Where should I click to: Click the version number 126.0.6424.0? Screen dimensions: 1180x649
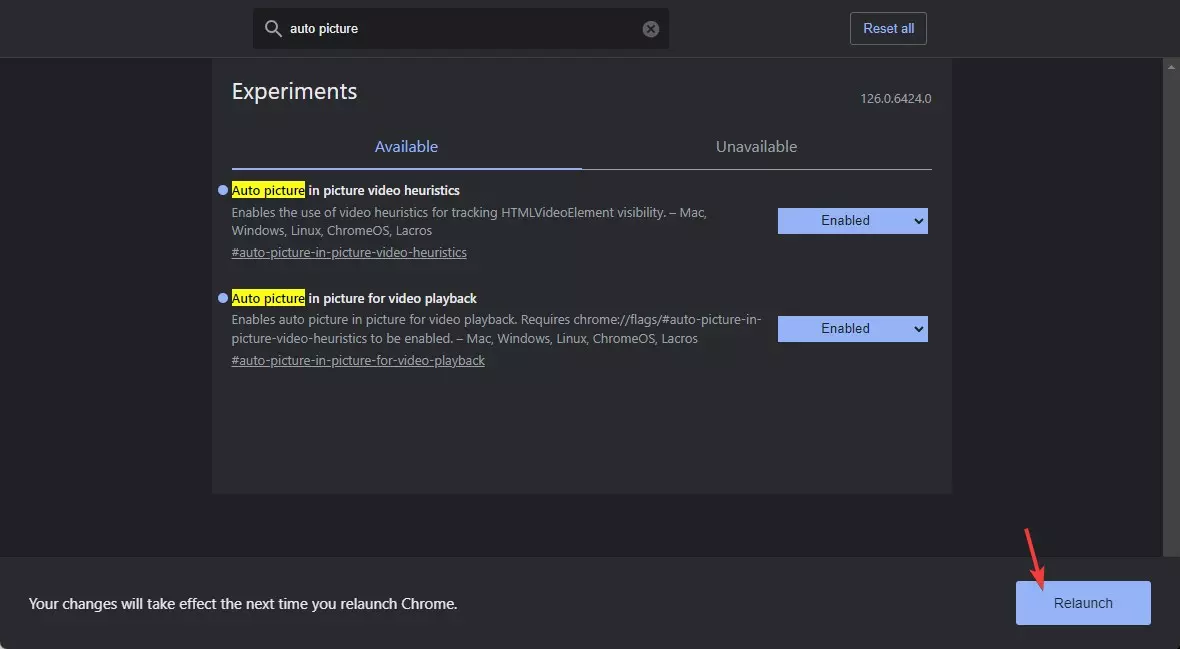tap(895, 98)
